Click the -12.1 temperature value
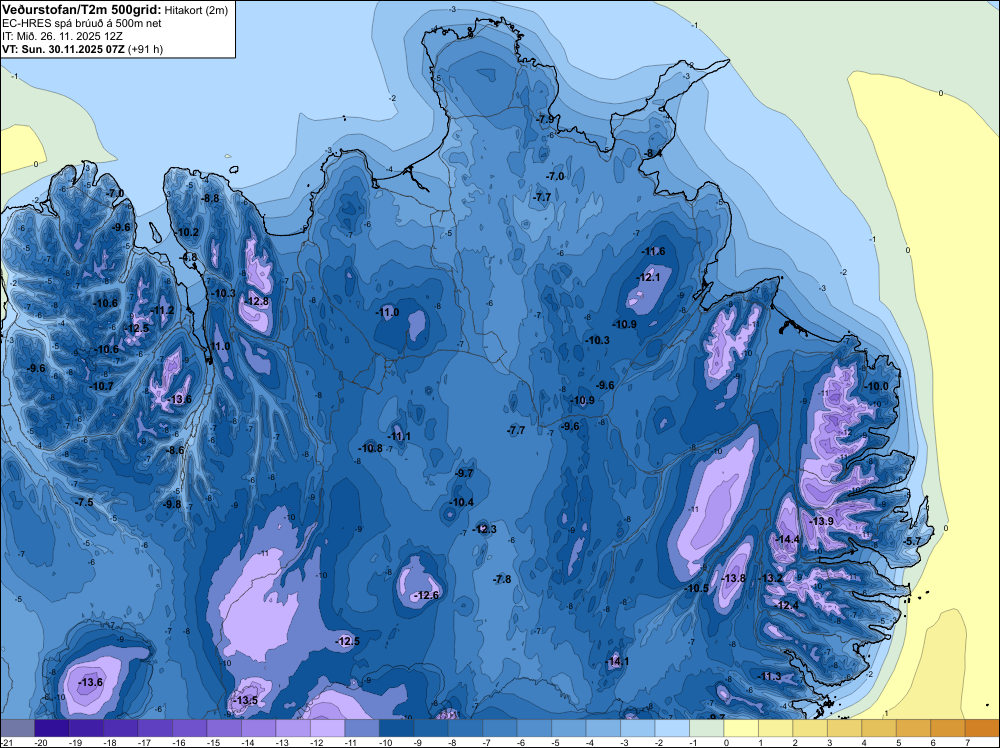Viewport: 1000px width, 748px height. click(648, 277)
